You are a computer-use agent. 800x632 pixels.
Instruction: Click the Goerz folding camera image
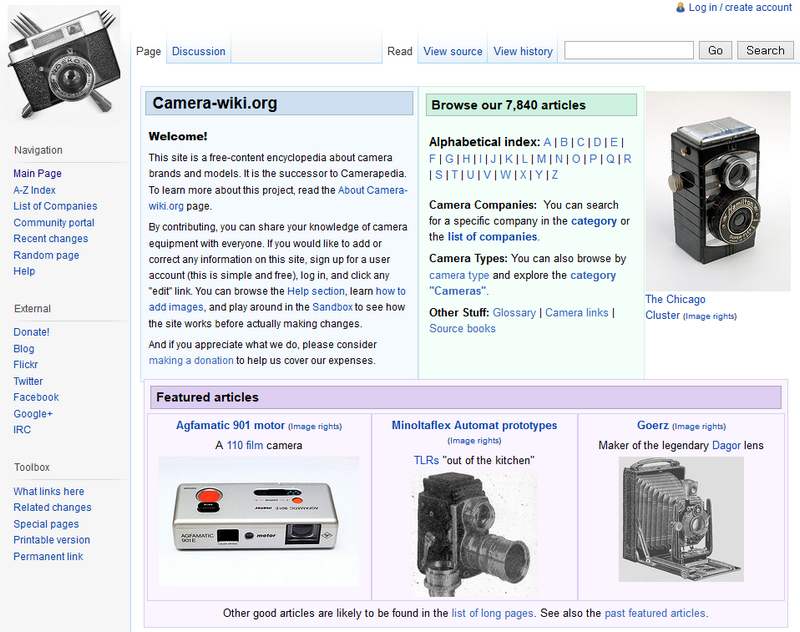pos(681,519)
